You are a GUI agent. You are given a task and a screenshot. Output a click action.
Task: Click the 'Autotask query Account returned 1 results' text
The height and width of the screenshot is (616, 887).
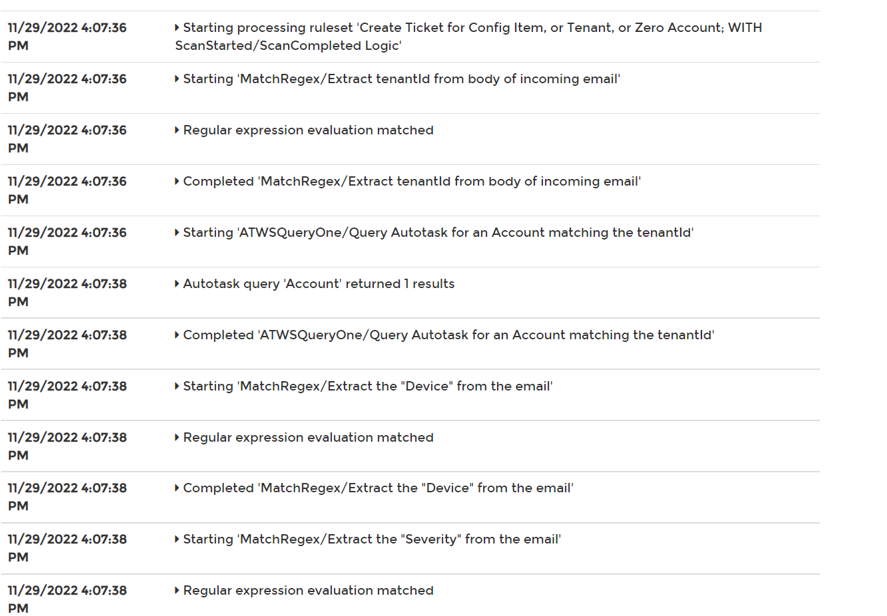pos(319,284)
